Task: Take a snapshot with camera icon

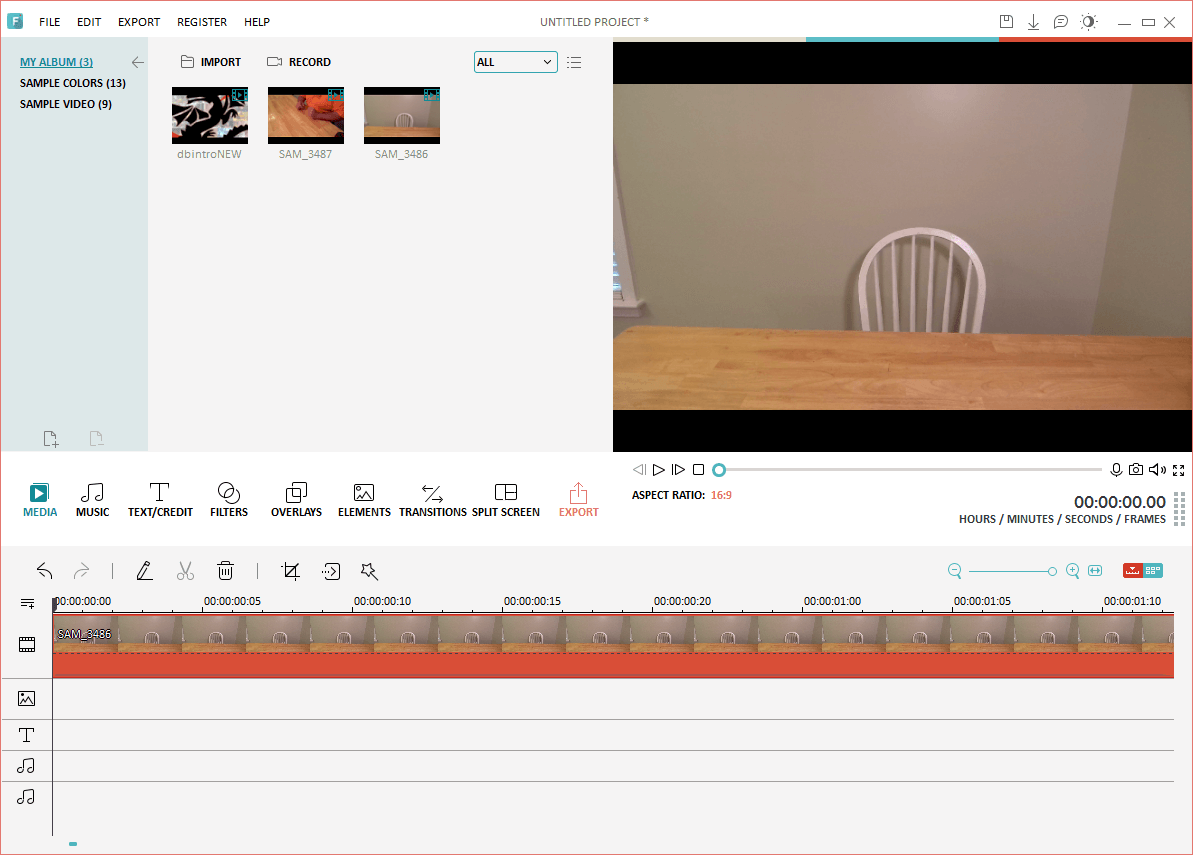Action: coord(1136,470)
